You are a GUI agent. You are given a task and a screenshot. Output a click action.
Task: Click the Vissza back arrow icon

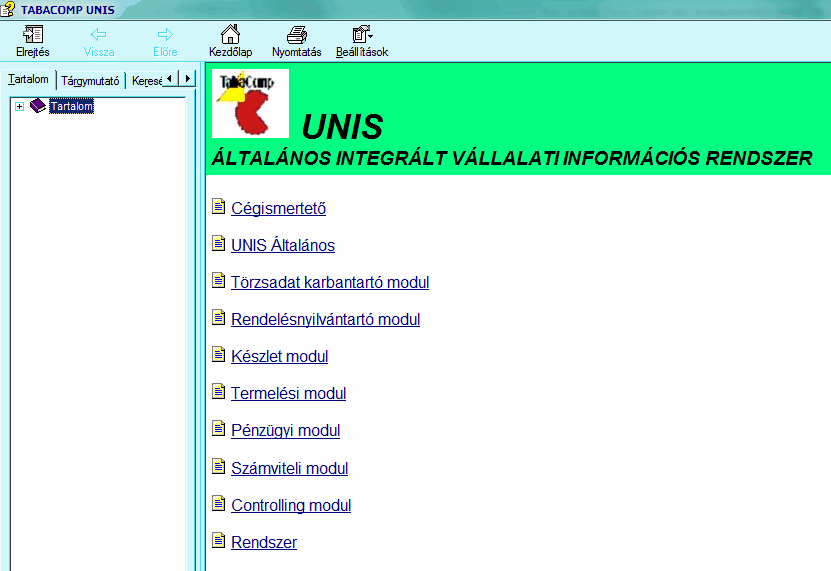[99, 35]
